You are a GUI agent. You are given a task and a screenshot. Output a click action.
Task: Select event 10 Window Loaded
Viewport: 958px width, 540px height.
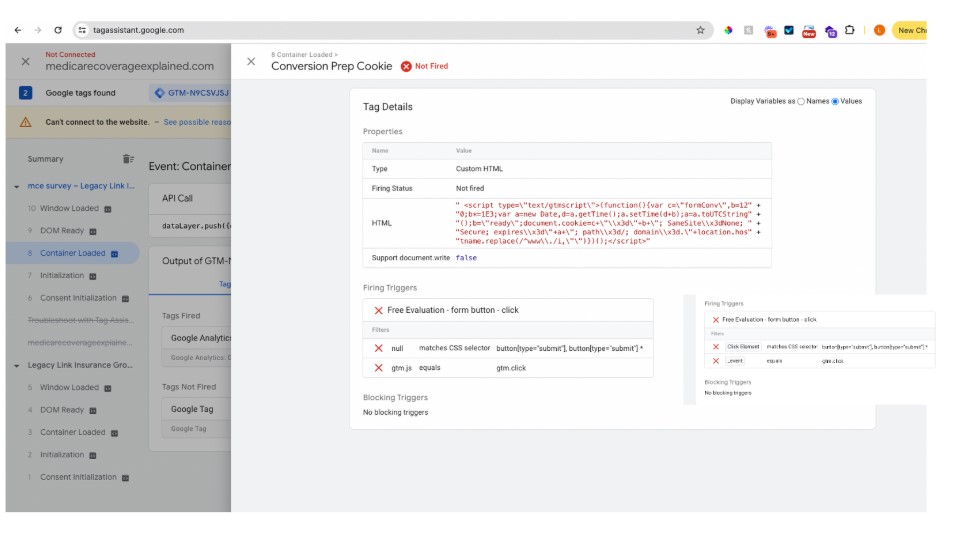(x=69, y=208)
